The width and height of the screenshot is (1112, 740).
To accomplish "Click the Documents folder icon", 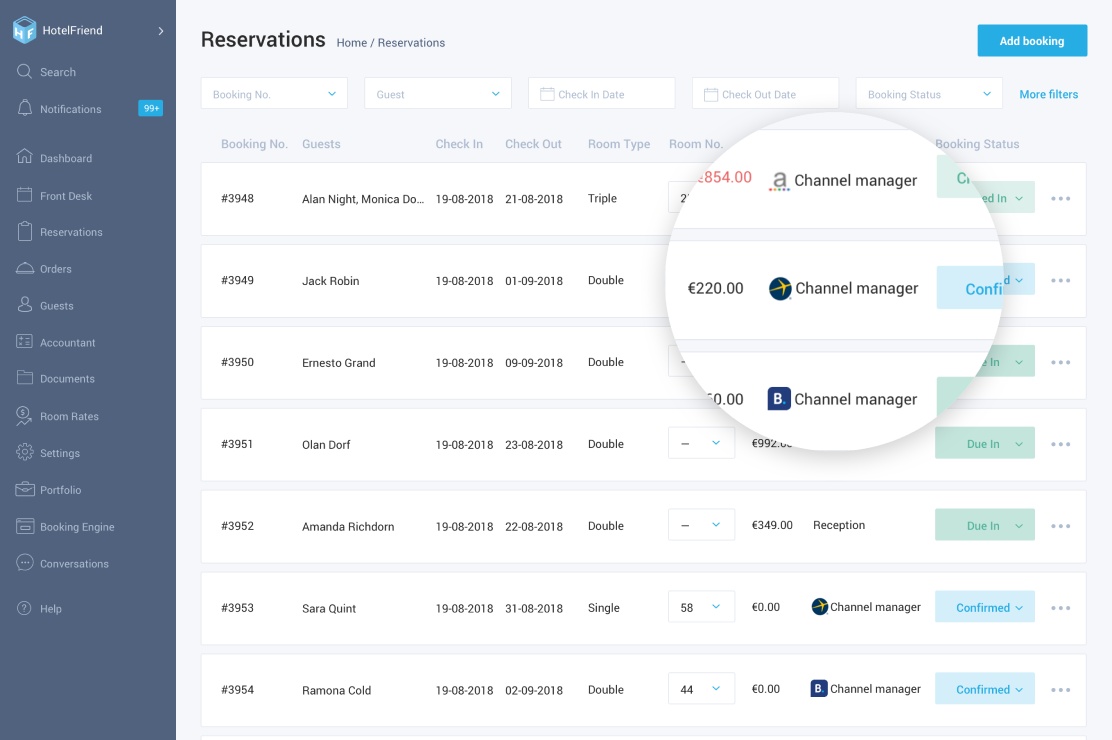I will coord(24,377).
